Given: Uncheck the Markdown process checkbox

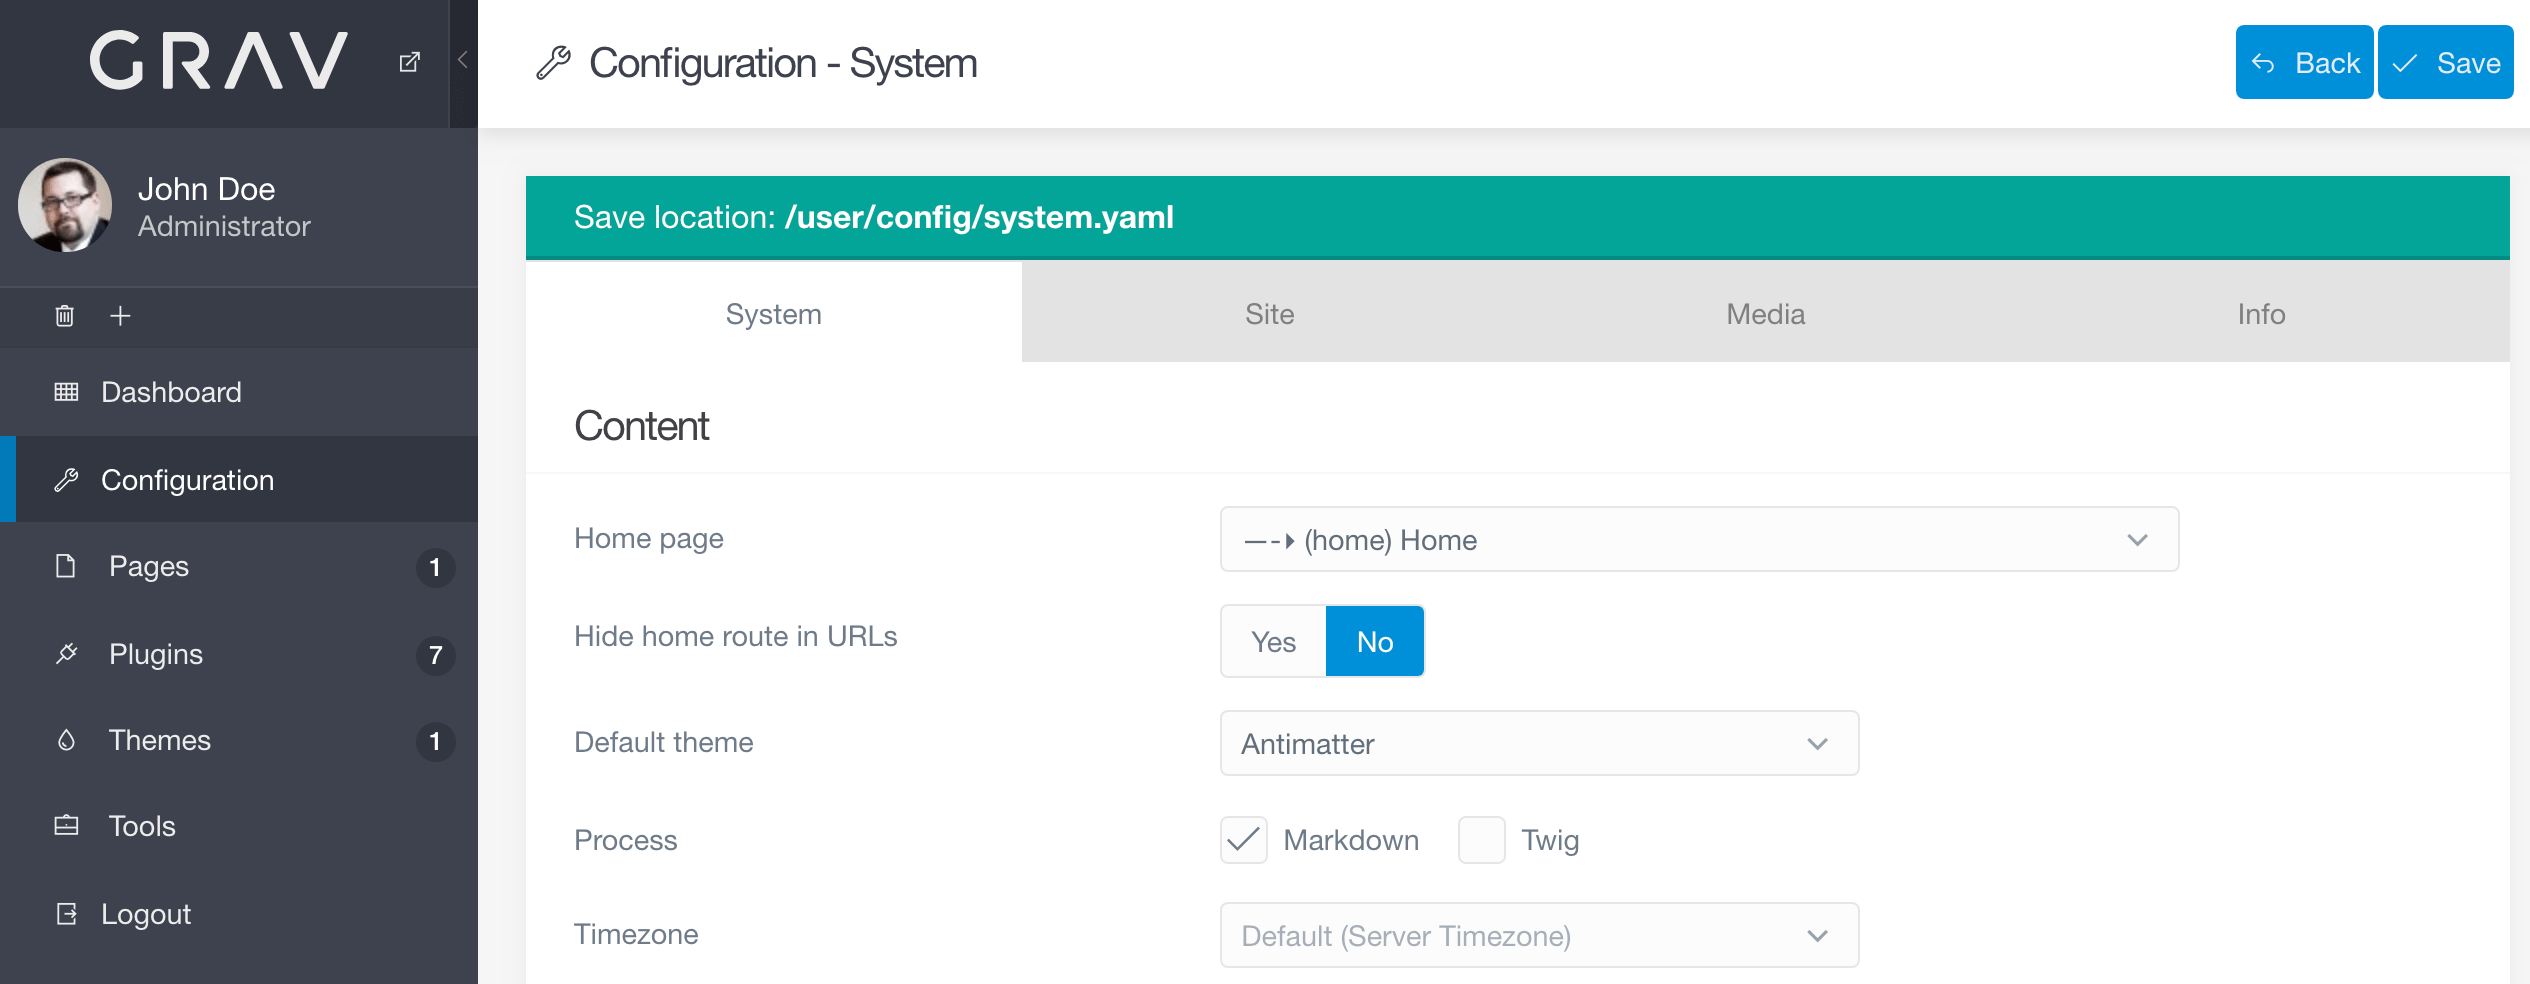Looking at the screenshot, I should click(1243, 841).
